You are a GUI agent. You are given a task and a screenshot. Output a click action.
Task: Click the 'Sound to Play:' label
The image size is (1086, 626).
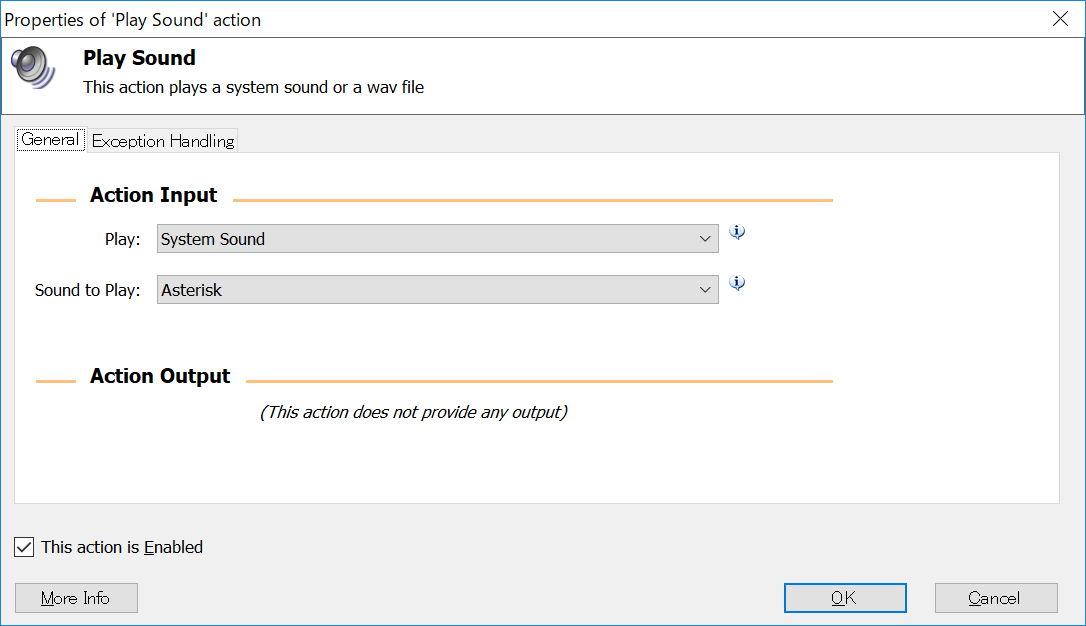click(x=87, y=290)
